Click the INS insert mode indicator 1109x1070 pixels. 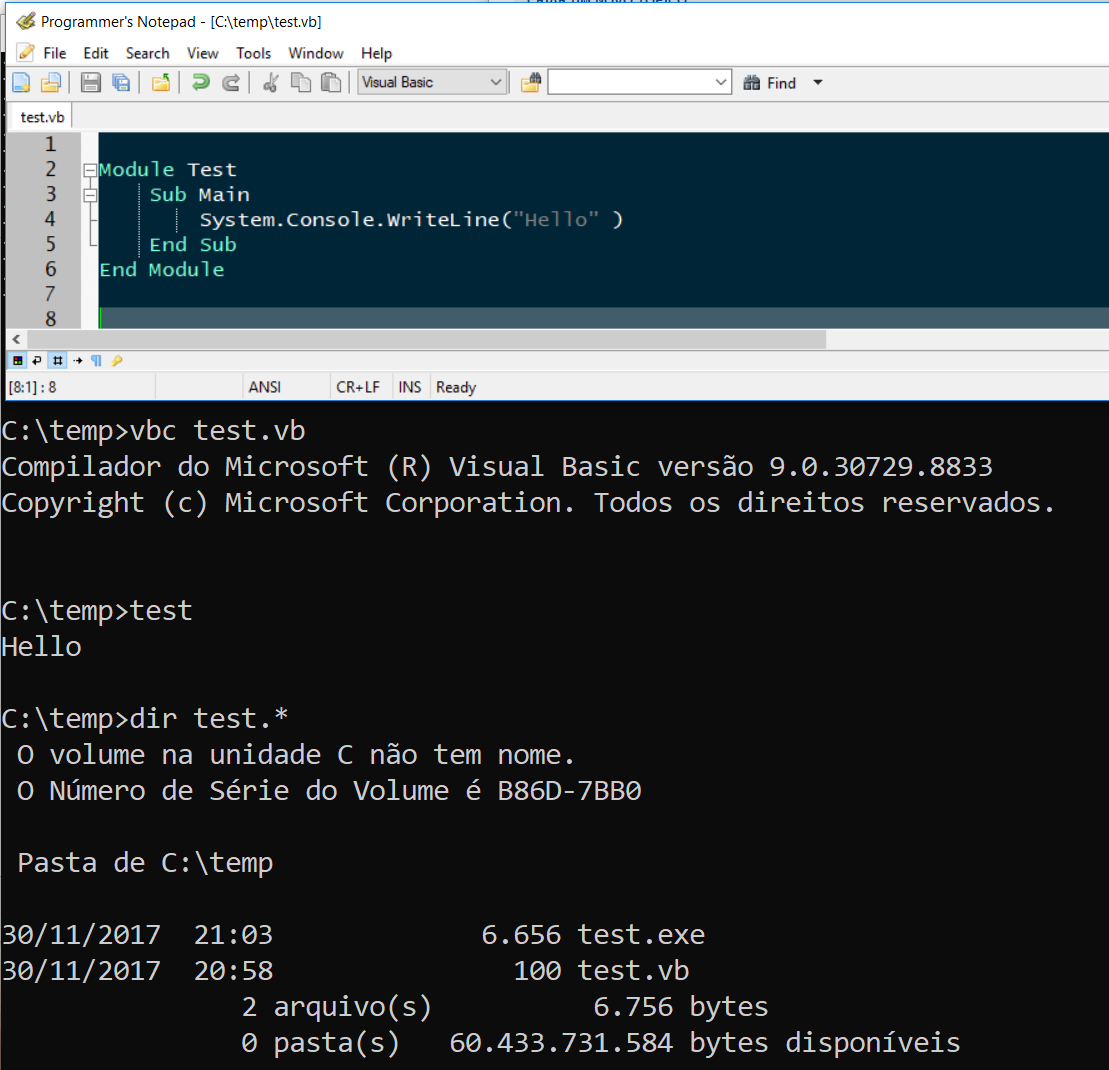point(410,388)
